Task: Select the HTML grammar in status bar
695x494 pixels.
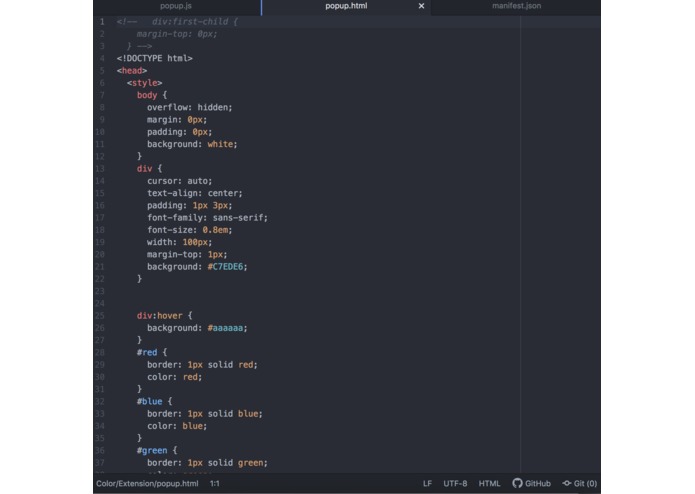Action: tap(489, 483)
